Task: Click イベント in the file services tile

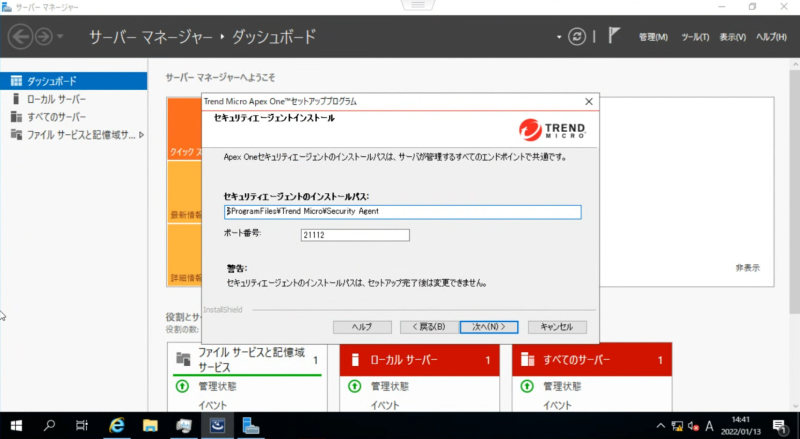Action: click(x=212, y=405)
